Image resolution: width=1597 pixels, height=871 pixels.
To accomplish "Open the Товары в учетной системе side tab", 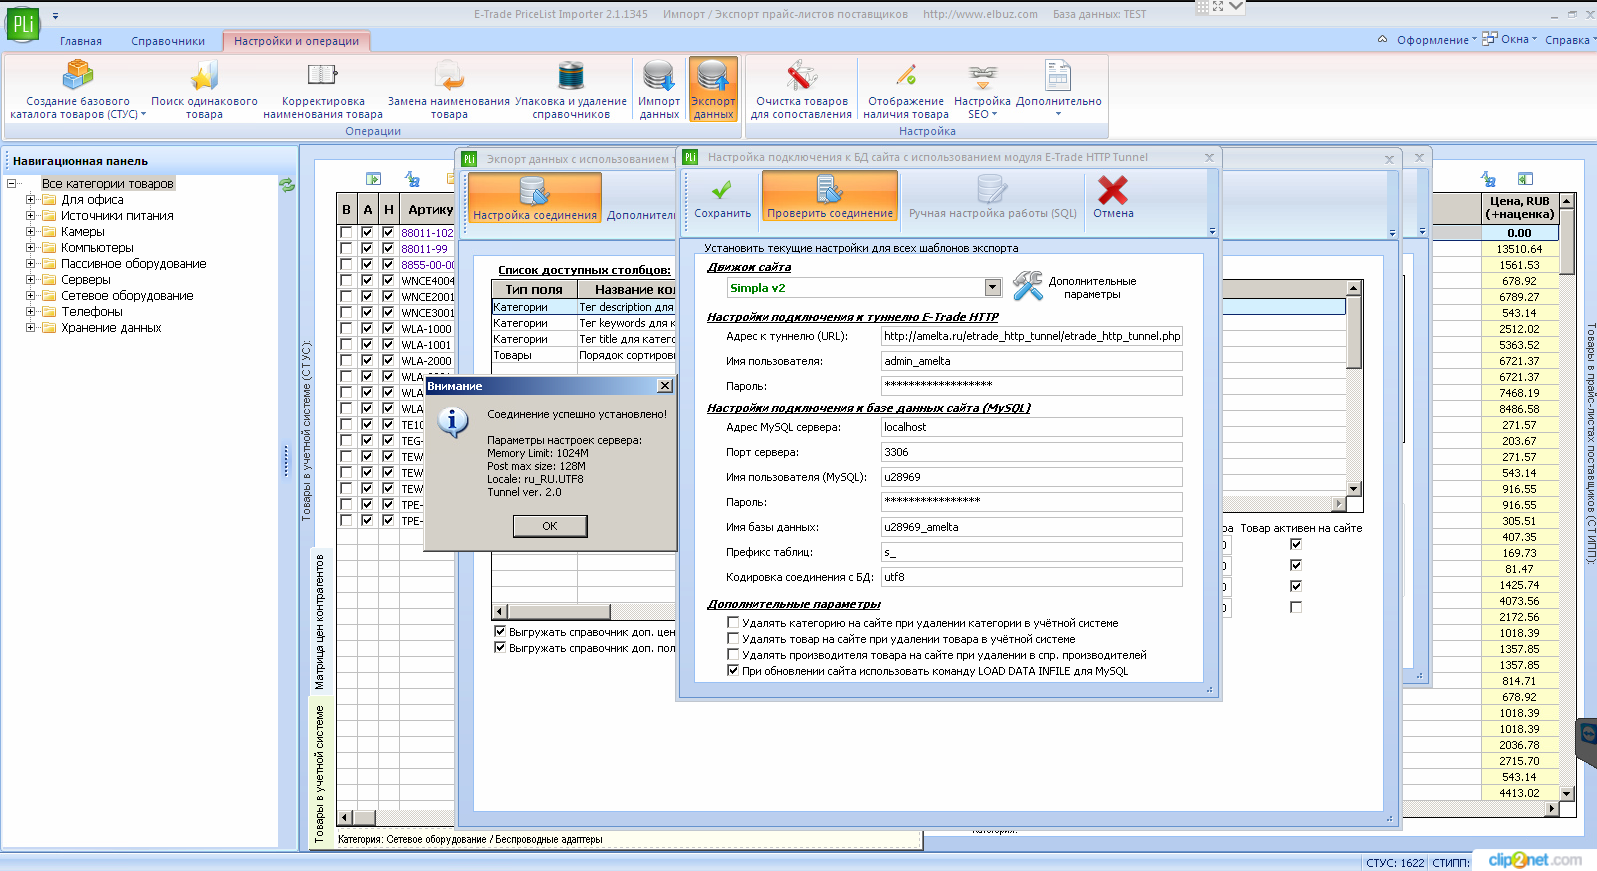I will 320,774.
